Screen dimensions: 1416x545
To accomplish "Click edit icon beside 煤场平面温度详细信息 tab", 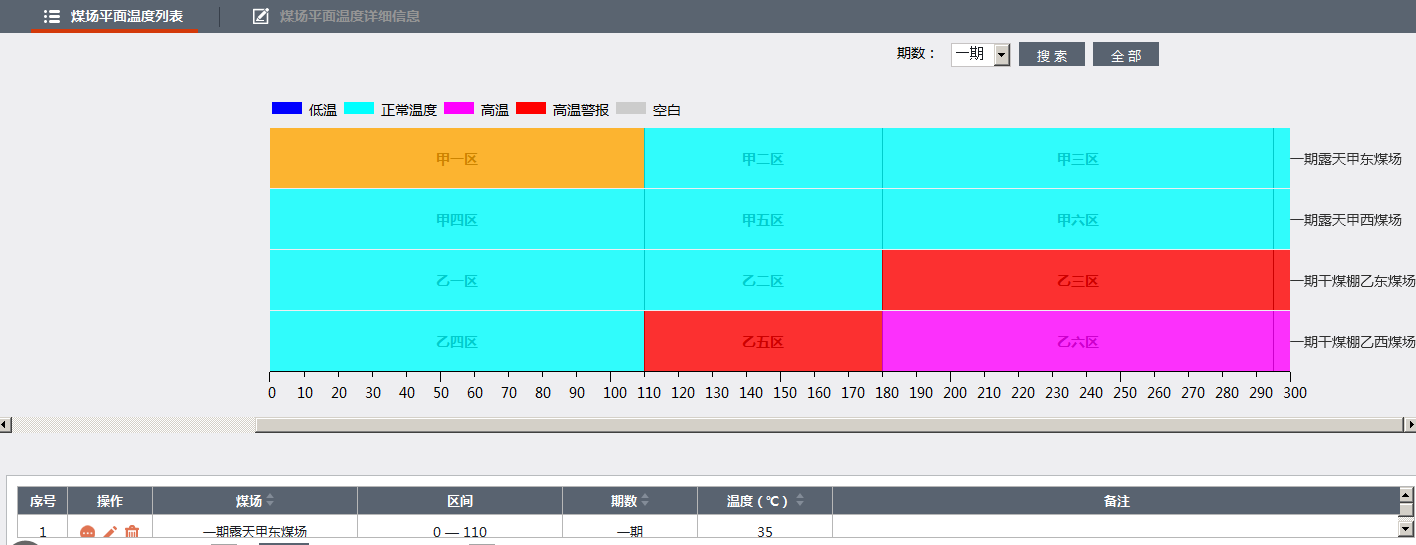I will click(261, 16).
